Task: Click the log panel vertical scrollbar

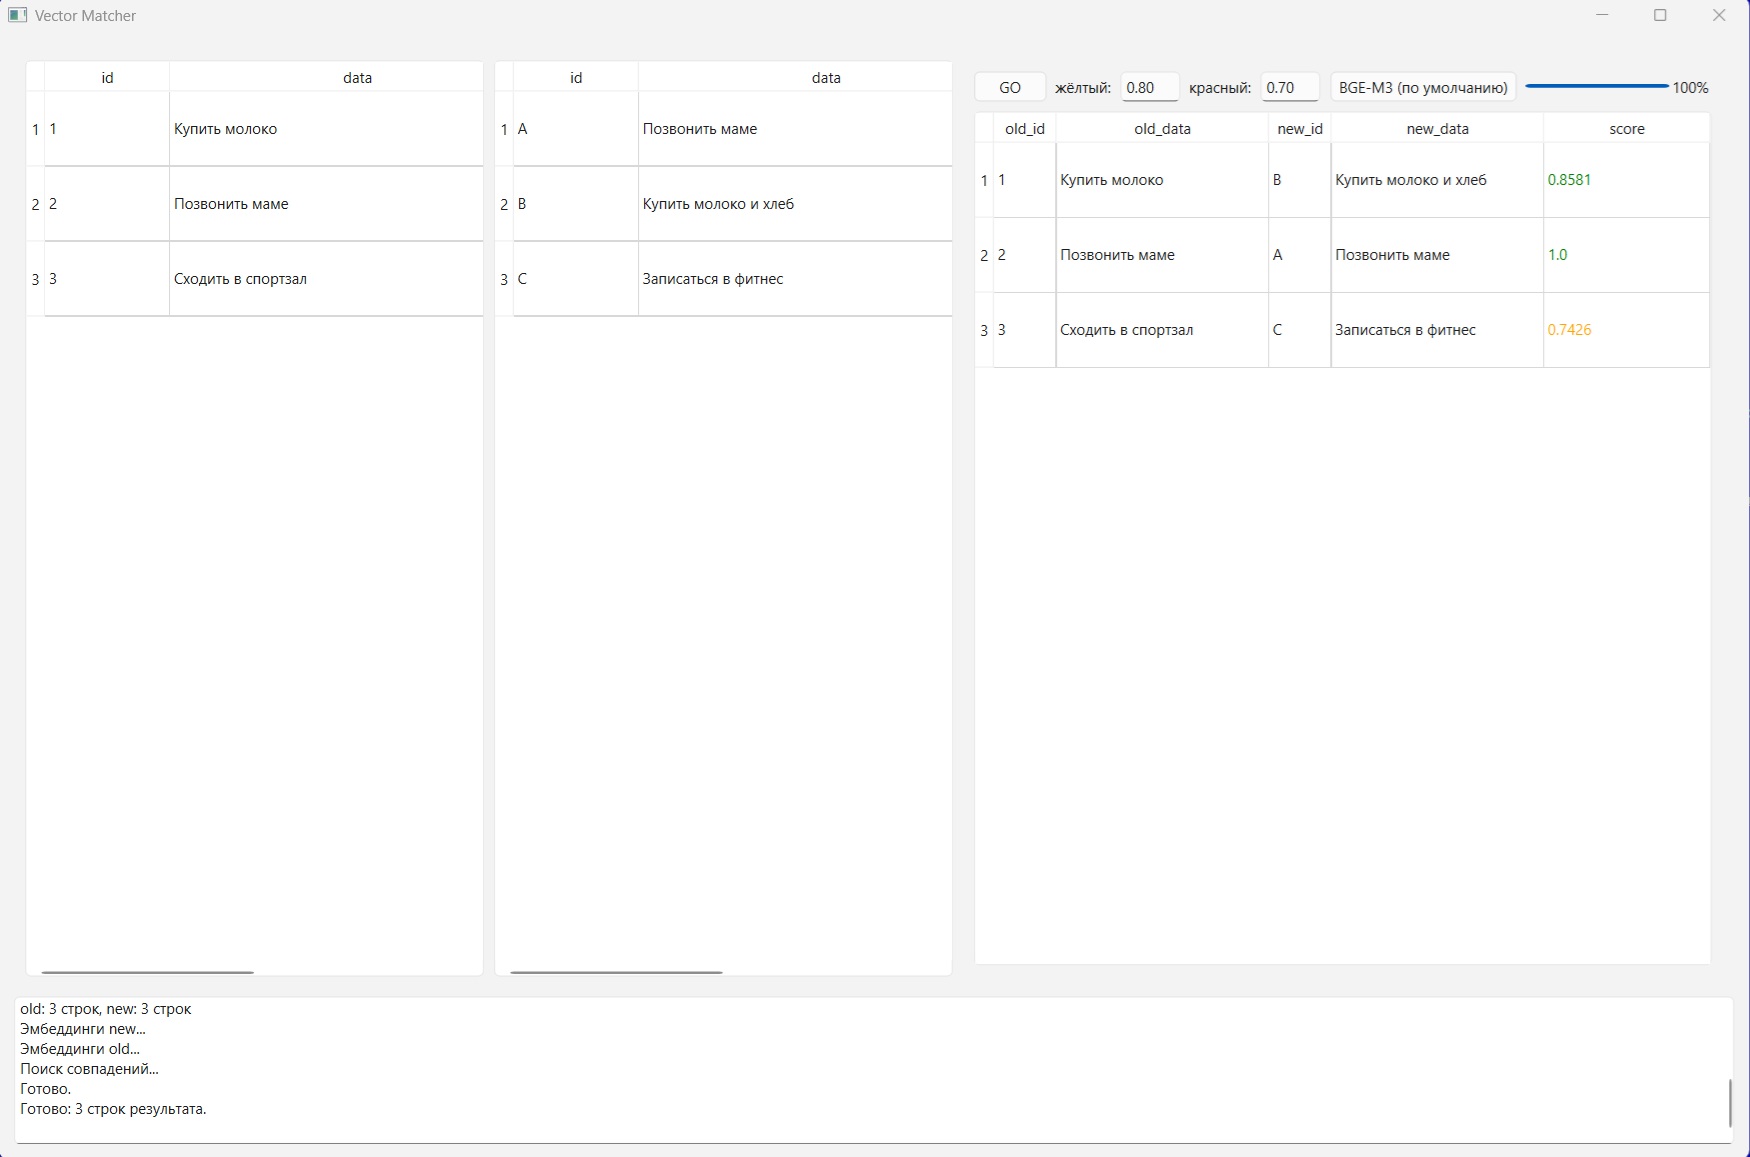Action: [x=1729, y=1103]
